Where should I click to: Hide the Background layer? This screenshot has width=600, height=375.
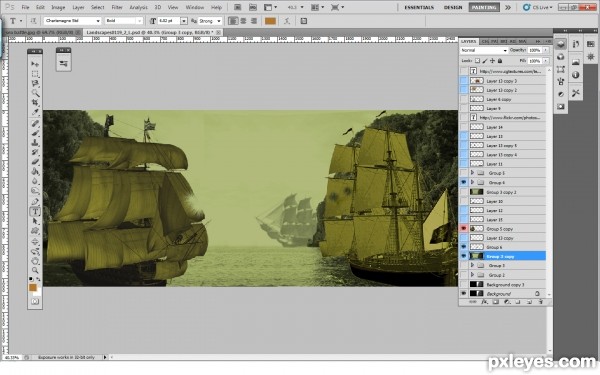click(464, 293)
